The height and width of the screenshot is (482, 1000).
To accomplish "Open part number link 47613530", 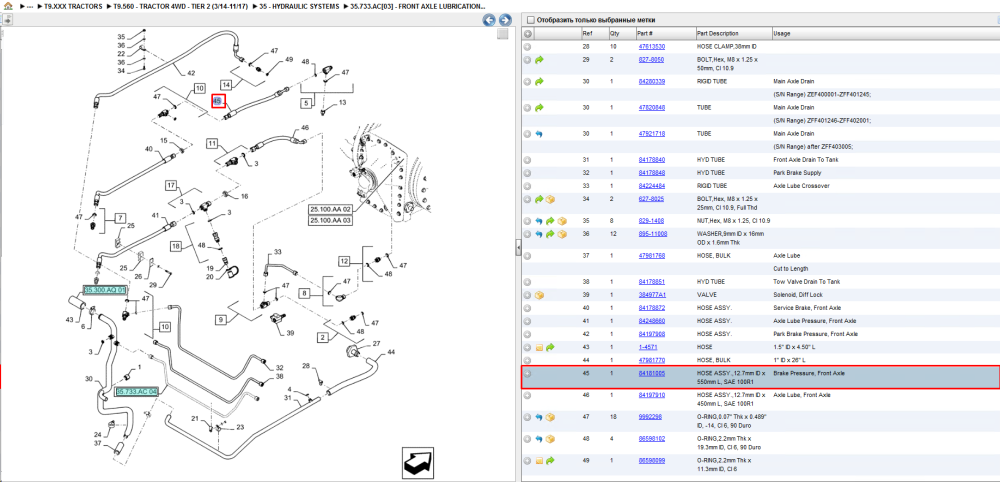I will [652, 47].
